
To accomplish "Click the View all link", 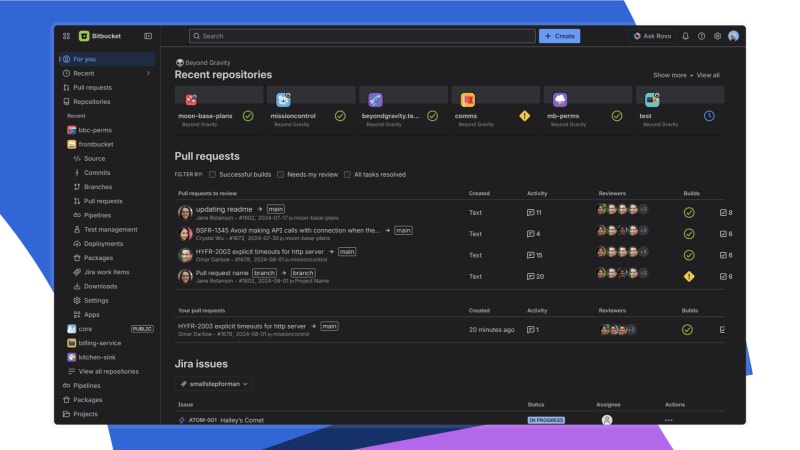I will [x=708, y=75].
